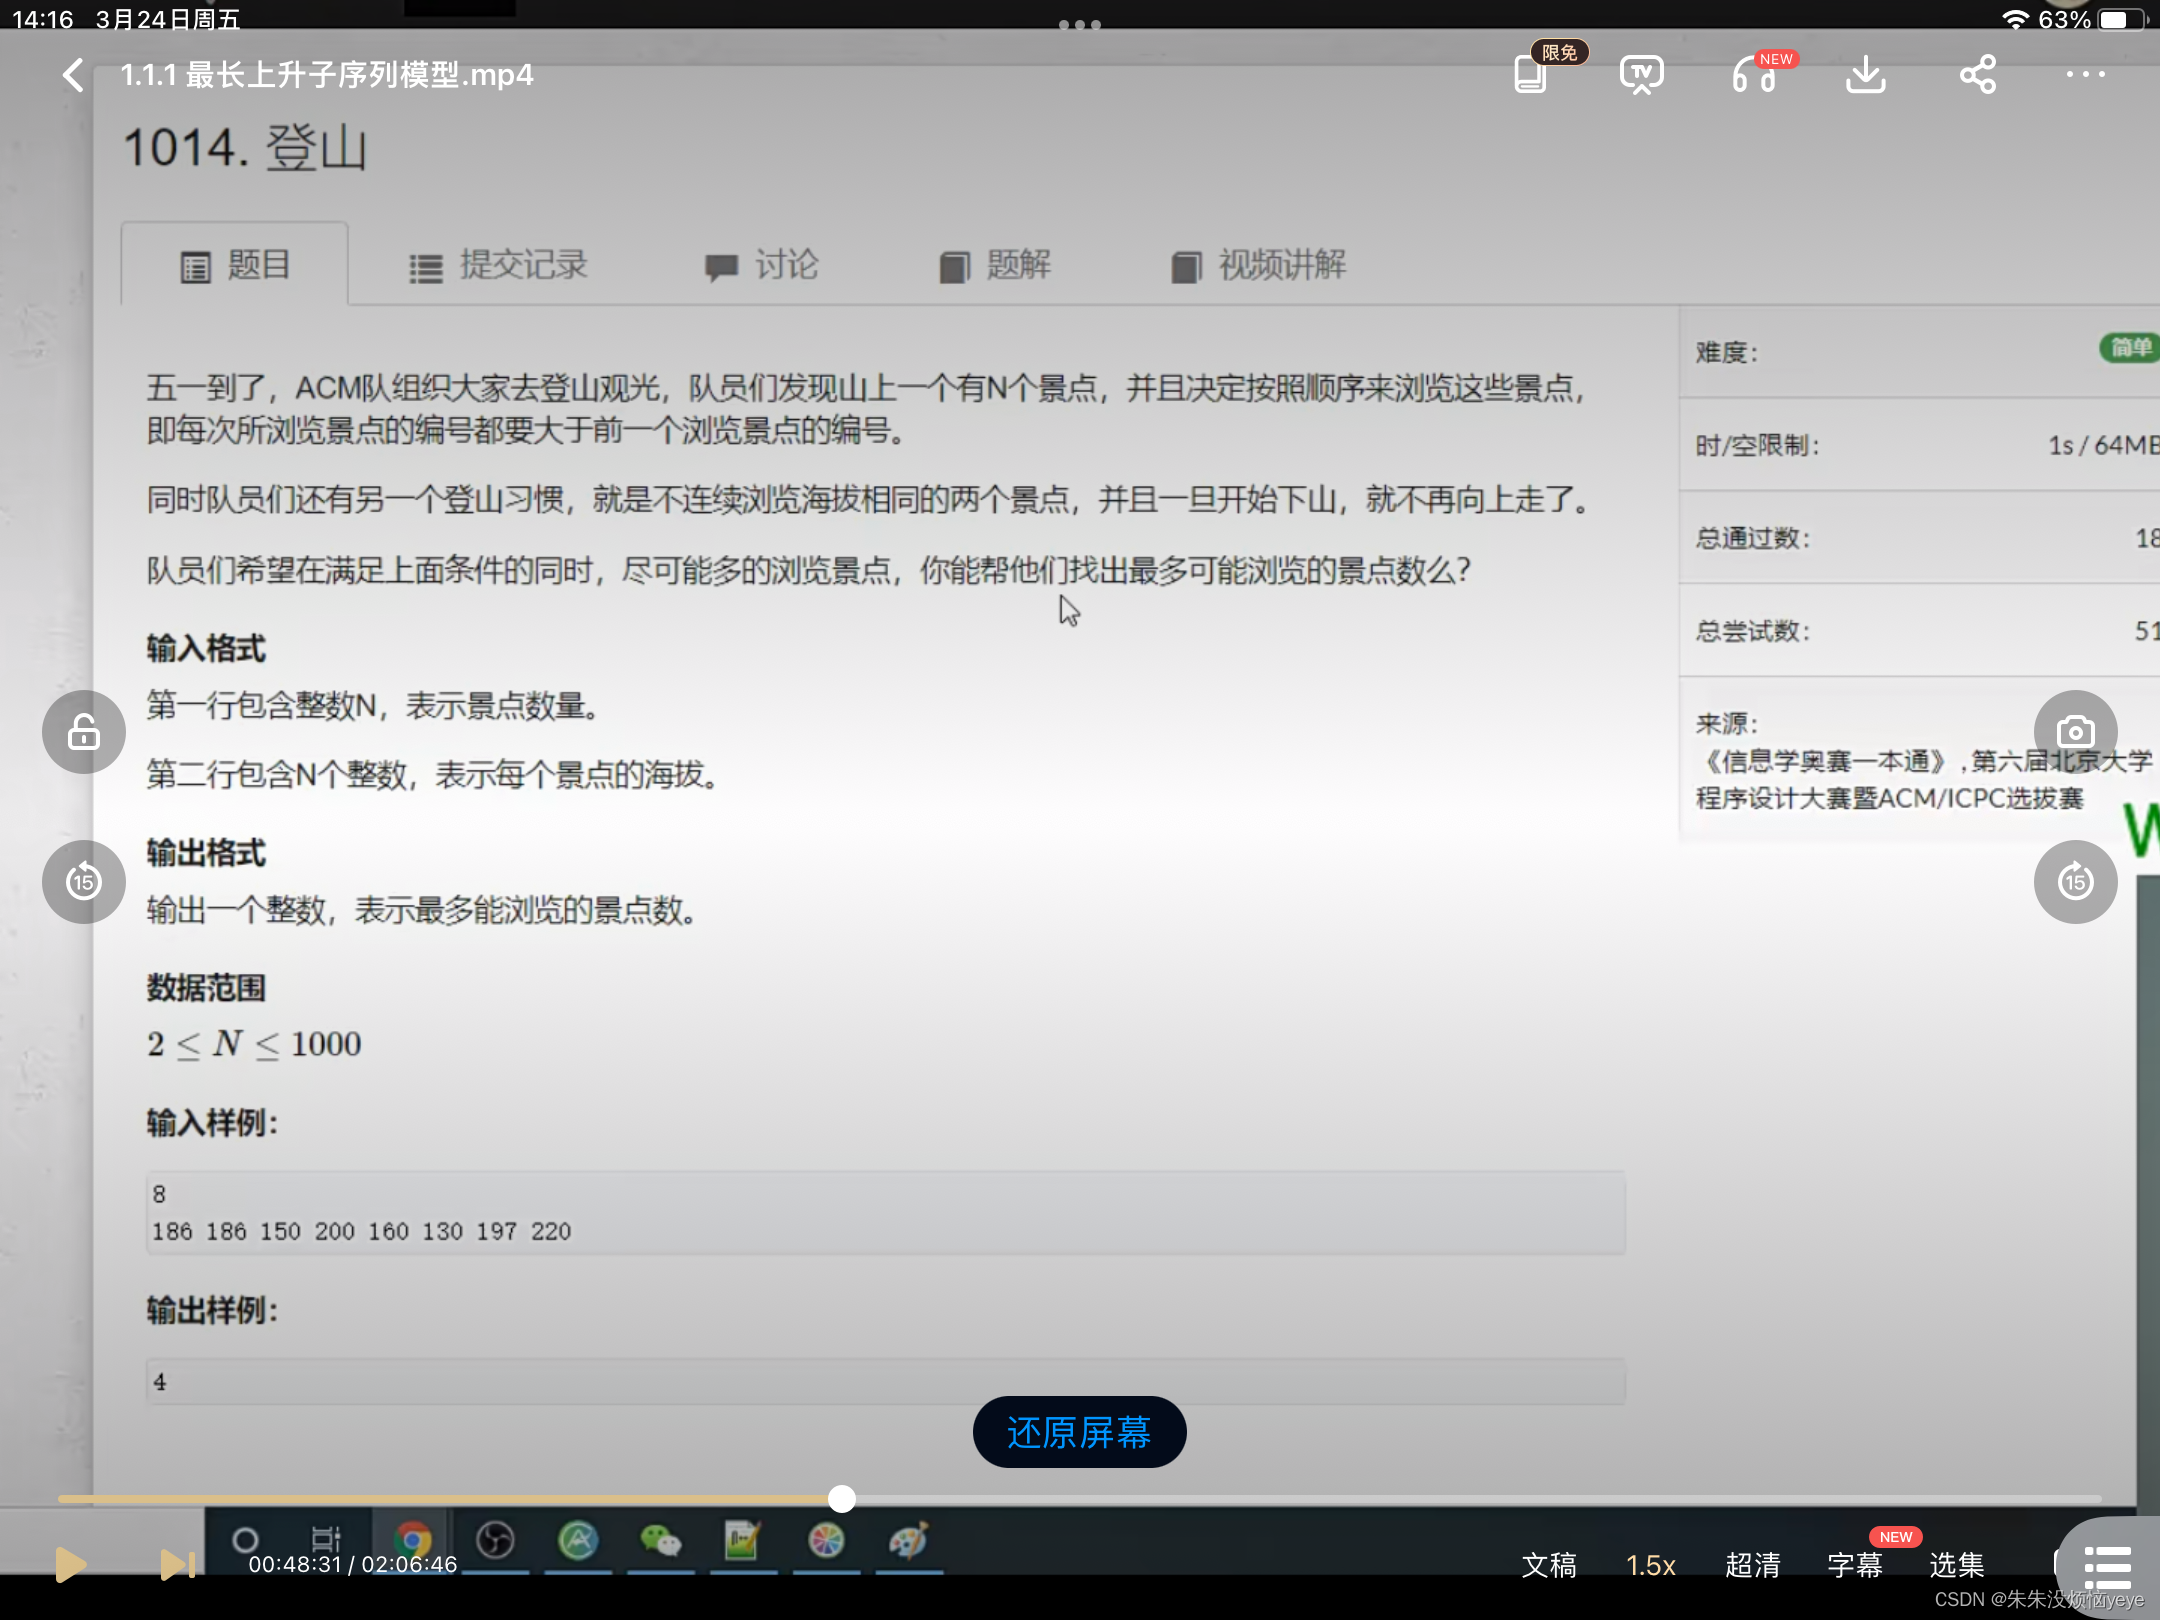Open the 1.5x playback speed selector

pos(1650,1565)
